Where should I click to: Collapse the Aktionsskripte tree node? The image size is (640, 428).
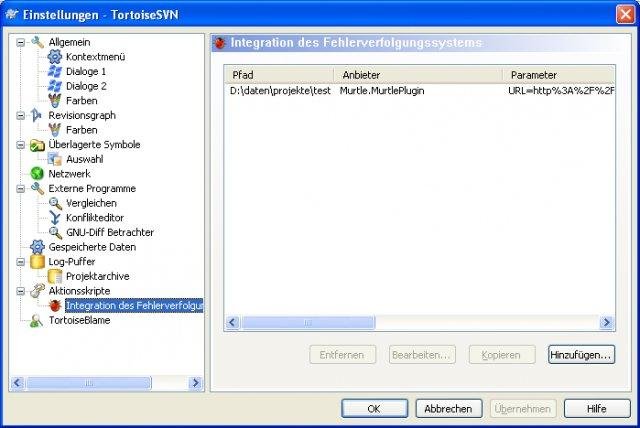(x=20, y=291)
